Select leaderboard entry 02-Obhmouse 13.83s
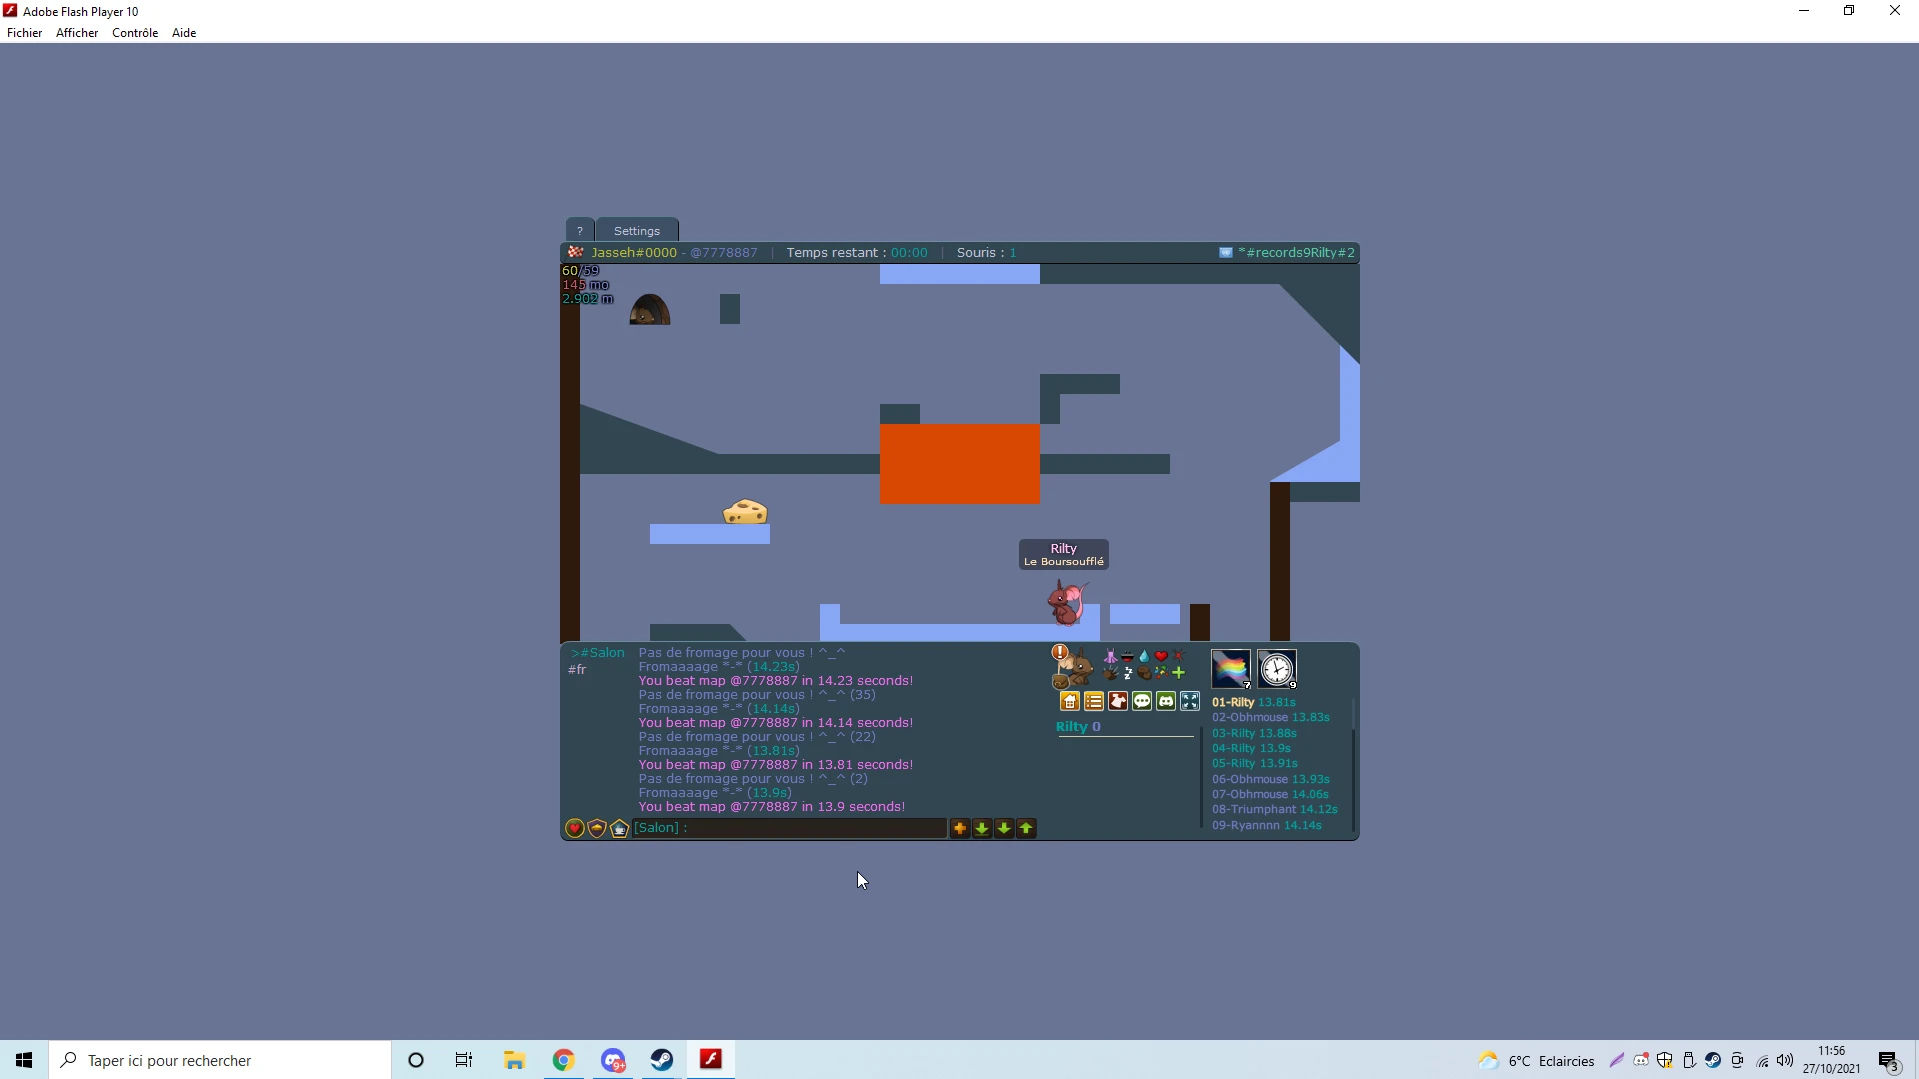The height and width of the screenshot is (1079, 1919). (x=1271, y=718)
